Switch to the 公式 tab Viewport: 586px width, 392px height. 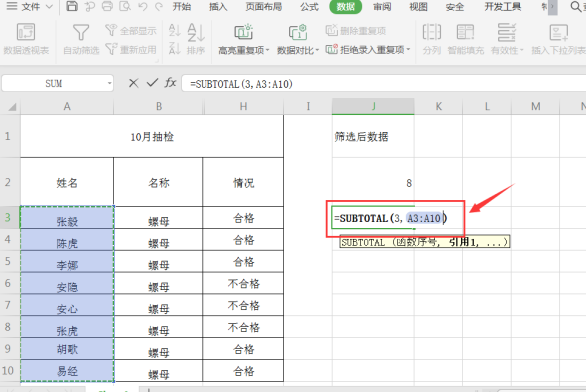[309, 6]
